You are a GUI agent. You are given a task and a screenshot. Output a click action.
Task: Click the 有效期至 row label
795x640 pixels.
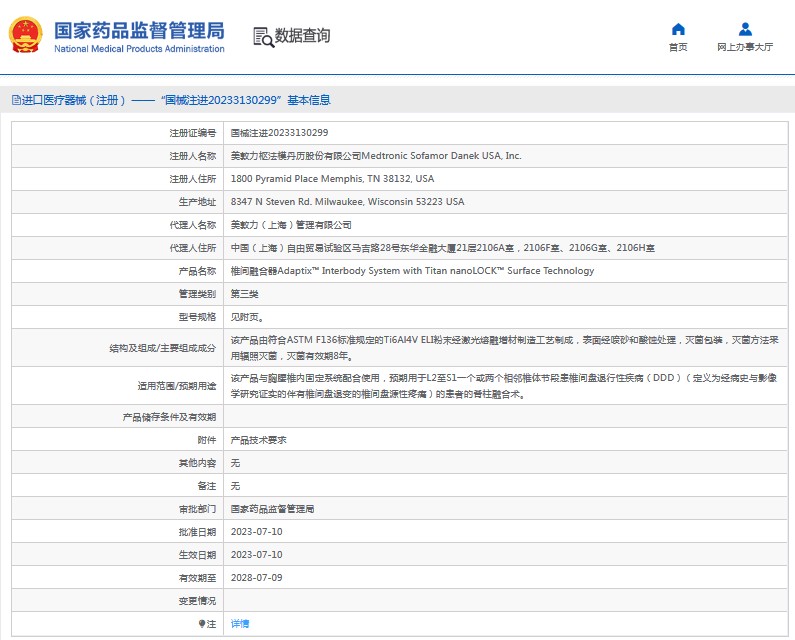pos(197,578)
